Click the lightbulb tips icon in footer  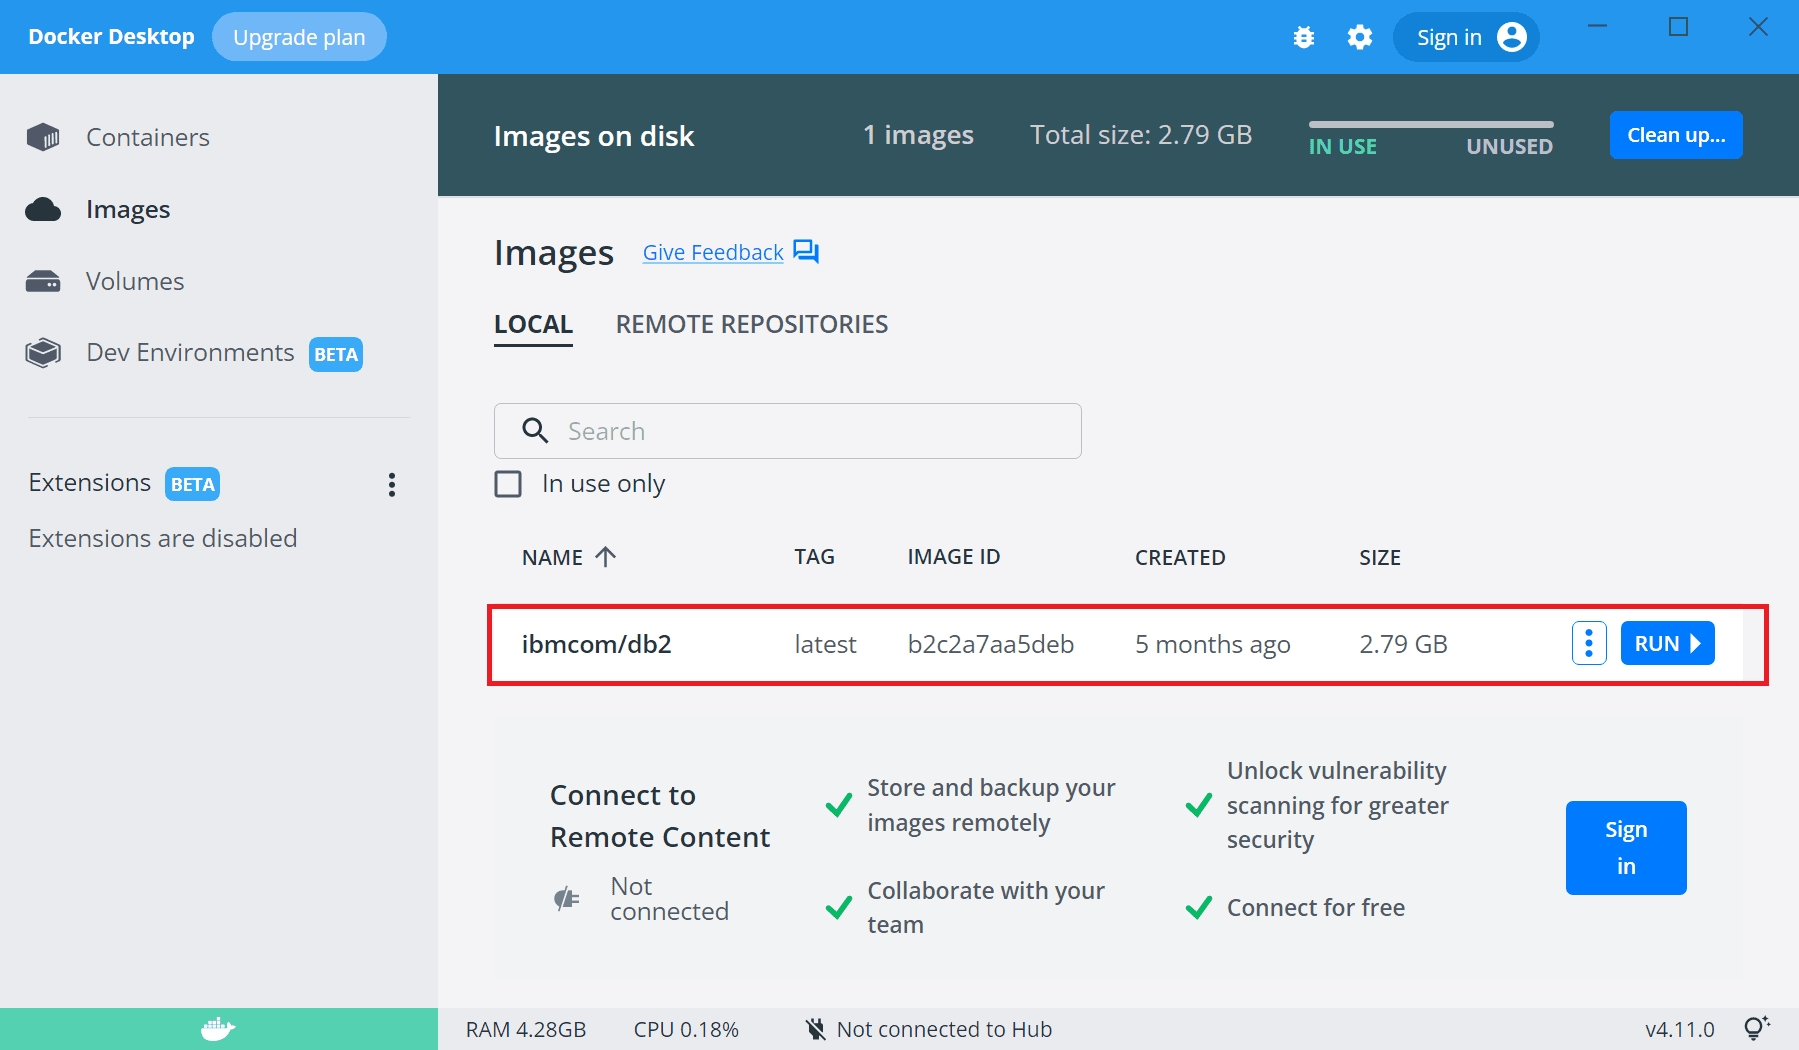pyautogui.click(x=1756, y=1028)
